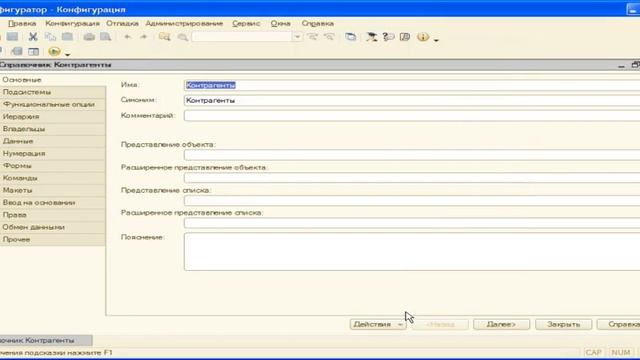Click the Copy toolbar icon

(50, 37)
